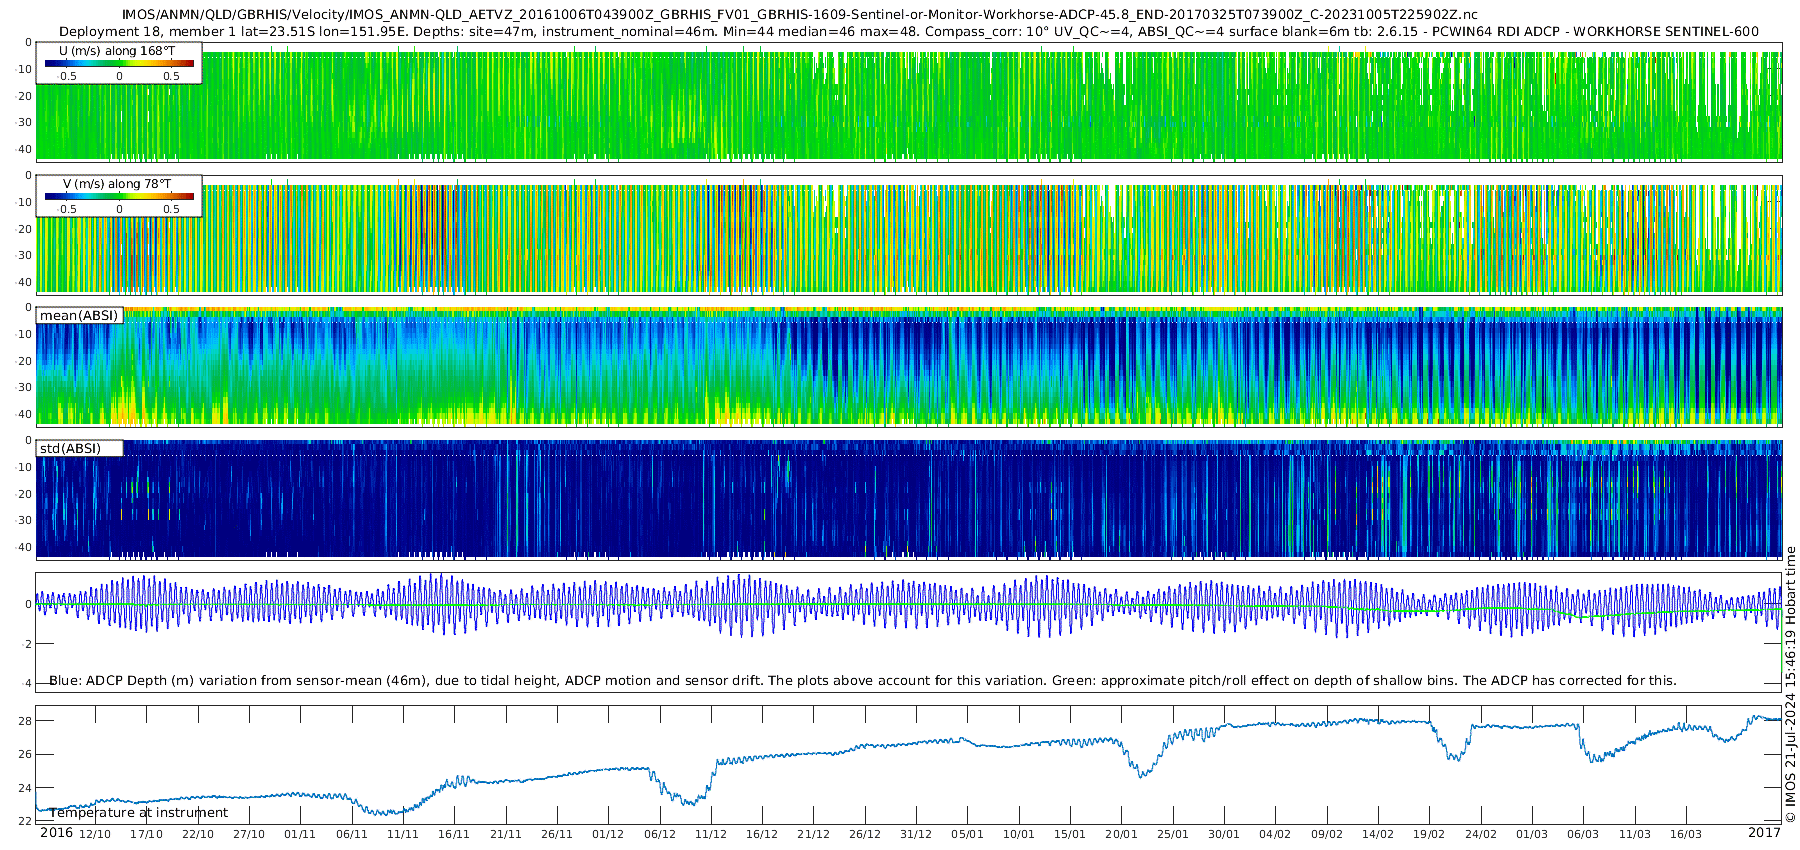Click the '06/12' date tick
This screenshot has width=1800, height=850.
point(660,834)
